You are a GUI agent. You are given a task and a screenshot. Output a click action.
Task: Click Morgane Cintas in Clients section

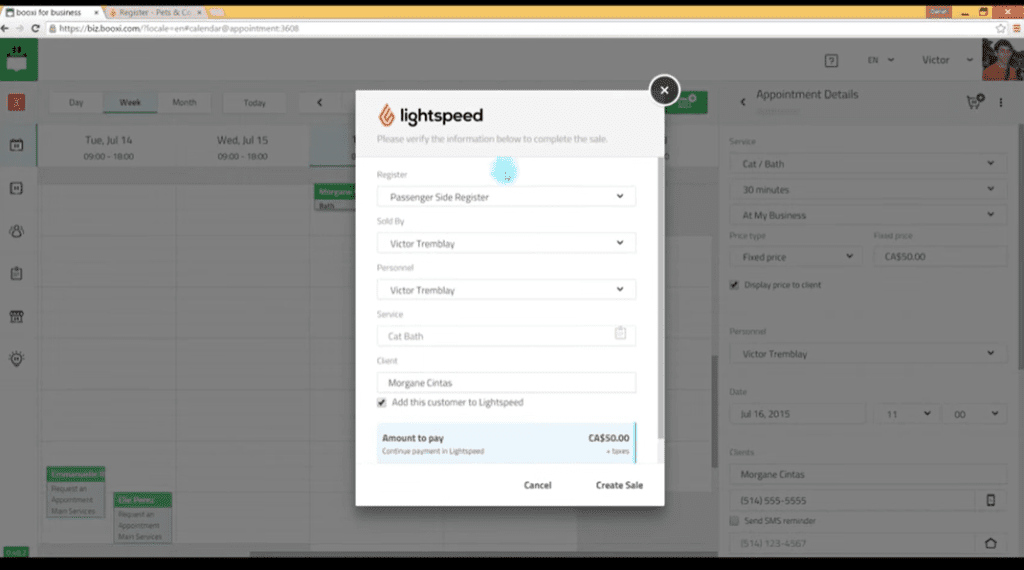868,475
